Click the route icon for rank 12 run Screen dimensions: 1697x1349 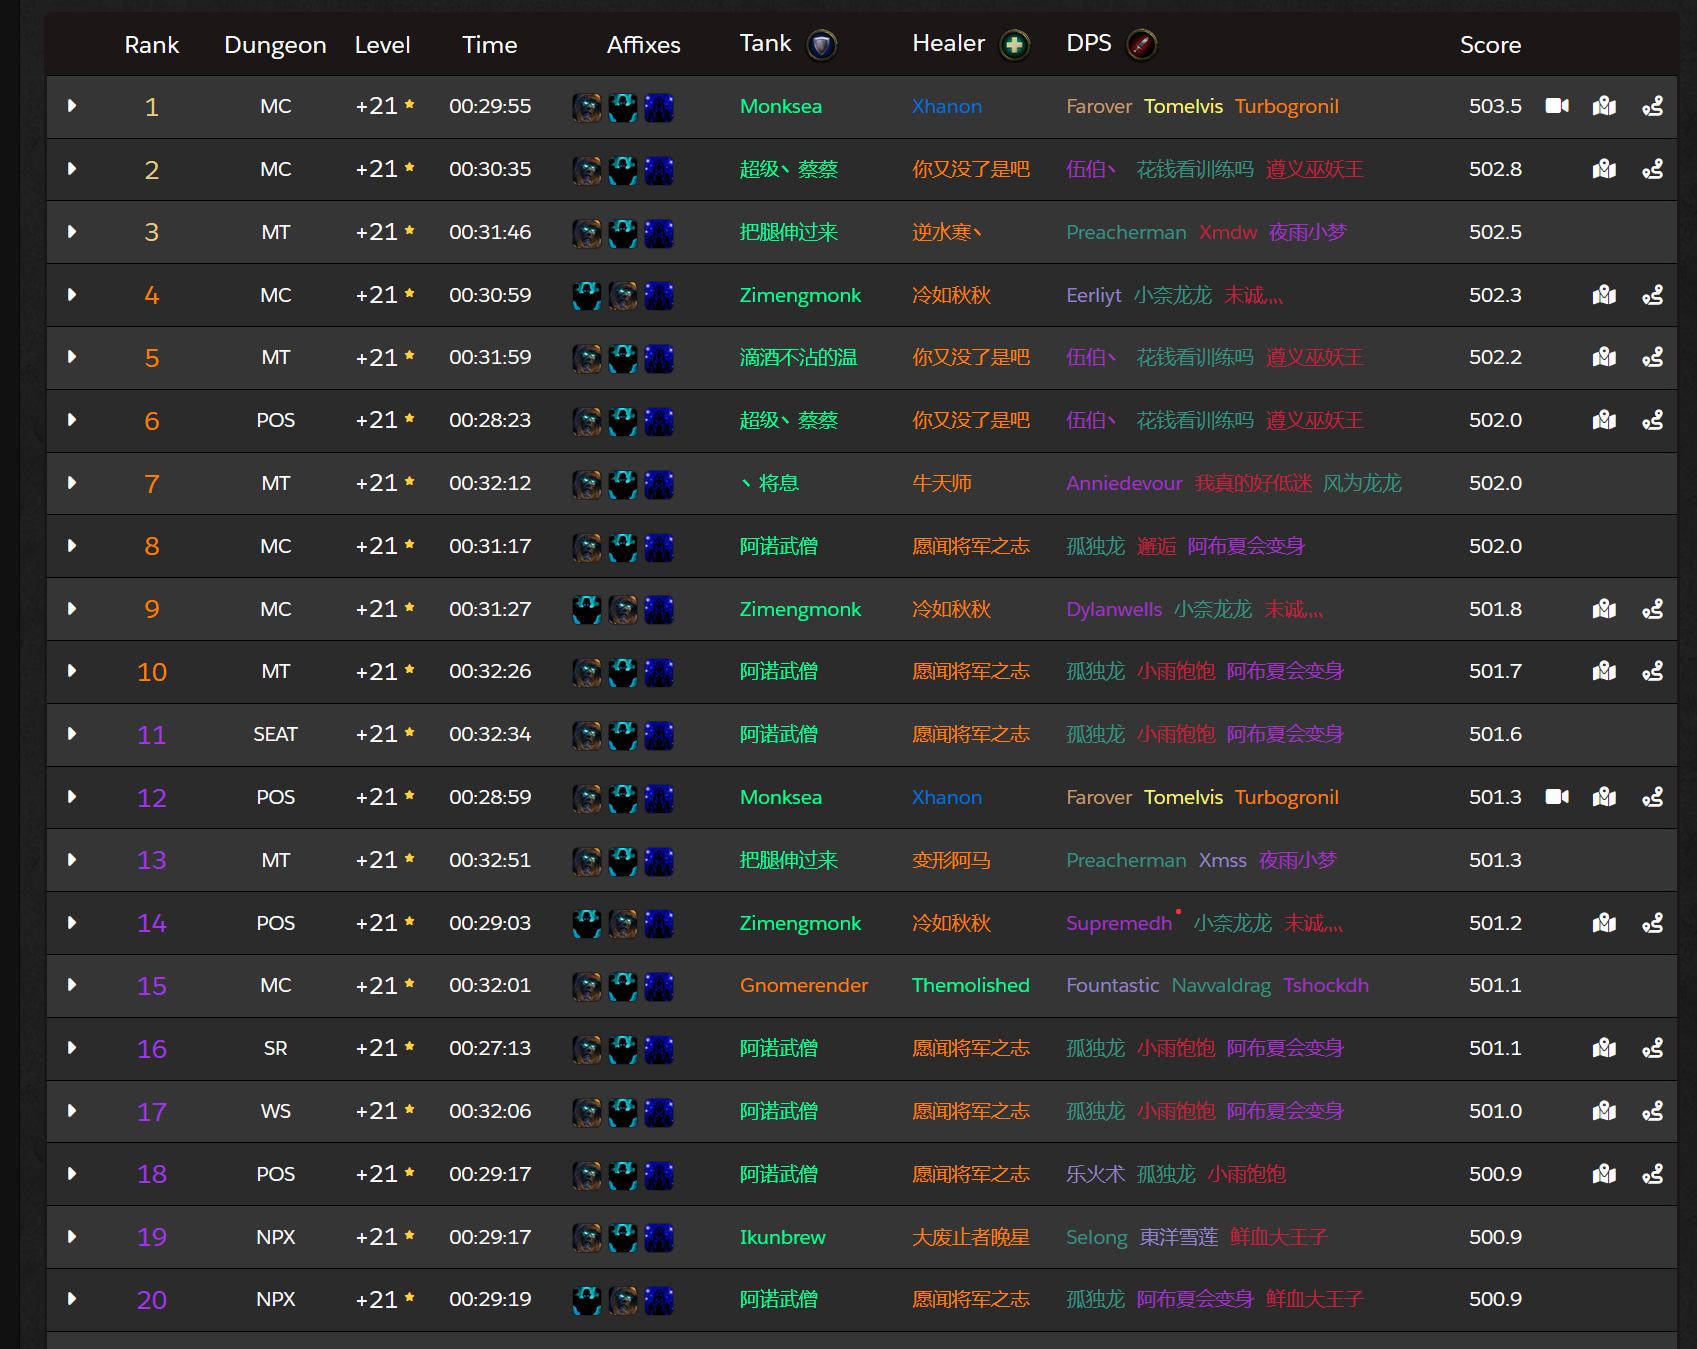click(x=1653, y=797)
